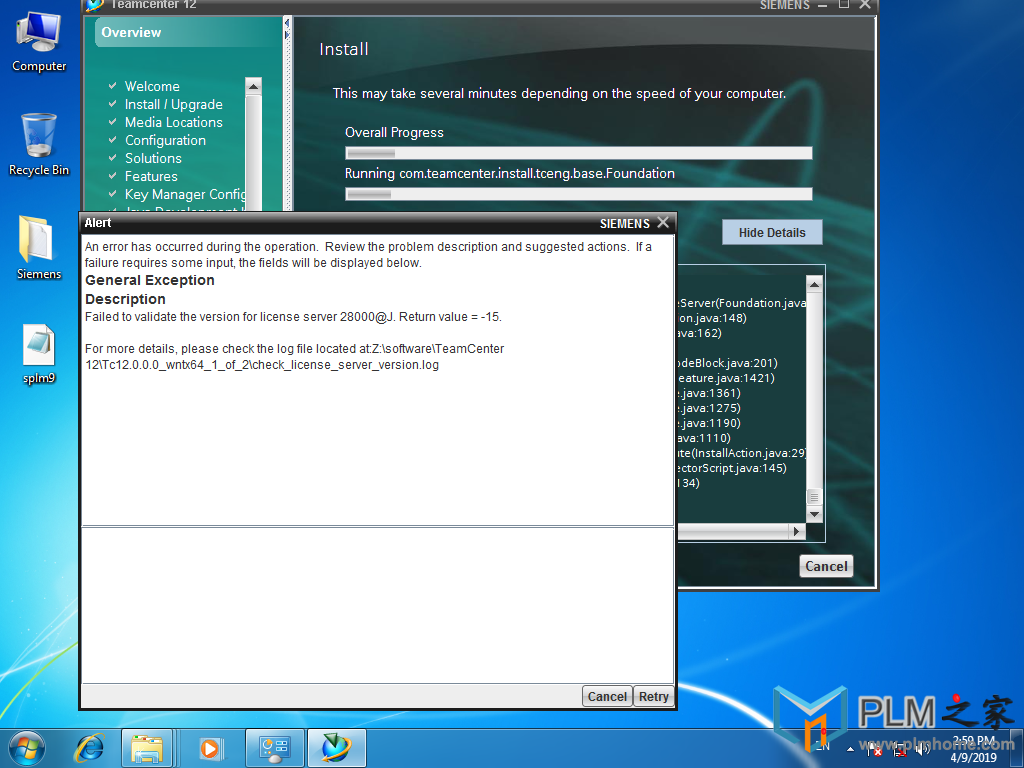Close the Alert dialog with X
This screenshot has width=1024, height=768.
click(663, 223)
